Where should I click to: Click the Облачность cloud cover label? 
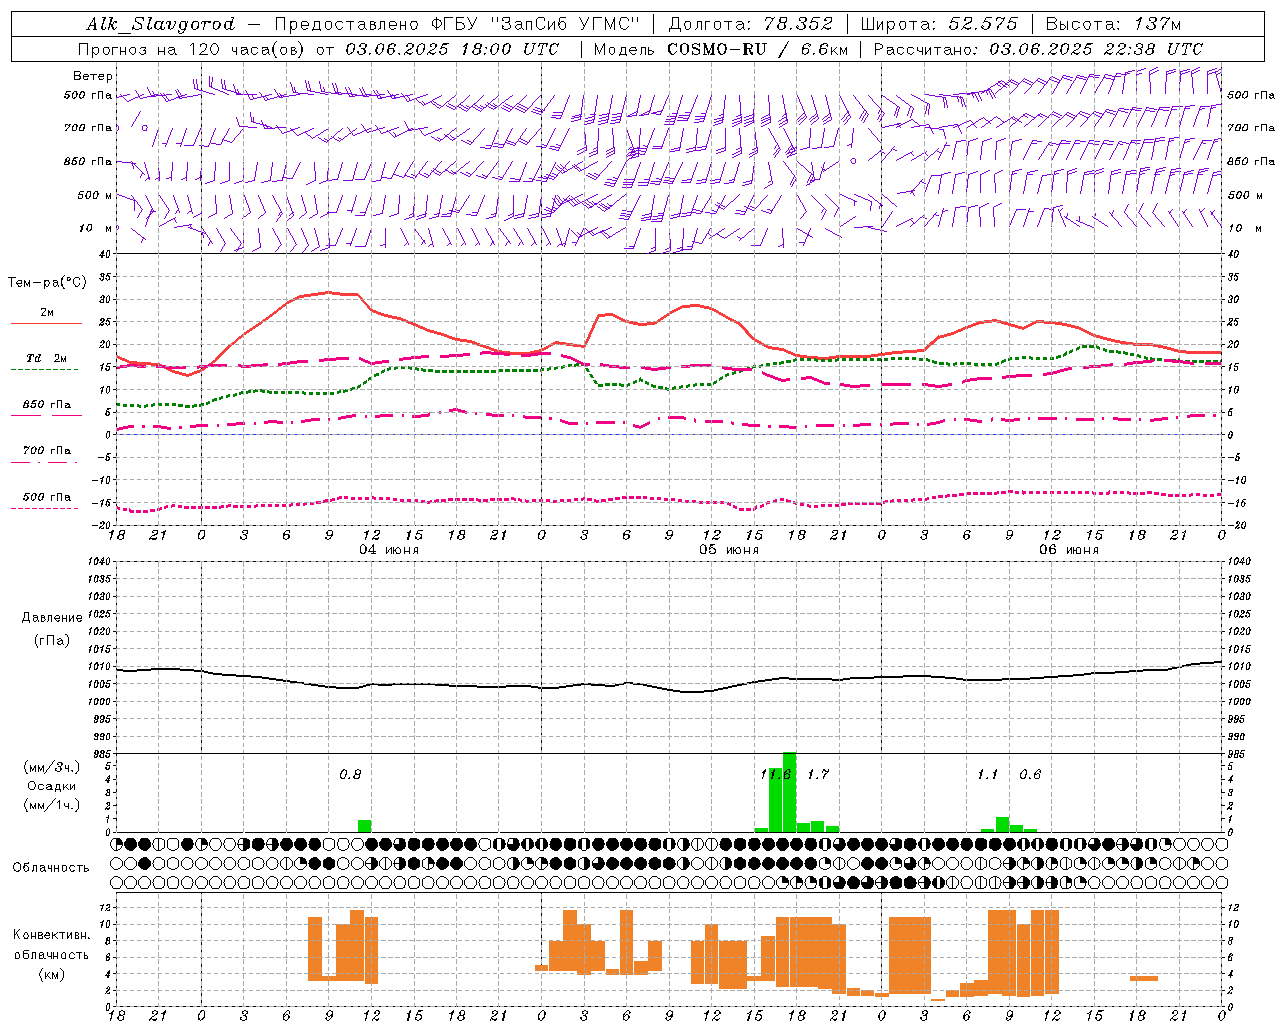[51, 867]
